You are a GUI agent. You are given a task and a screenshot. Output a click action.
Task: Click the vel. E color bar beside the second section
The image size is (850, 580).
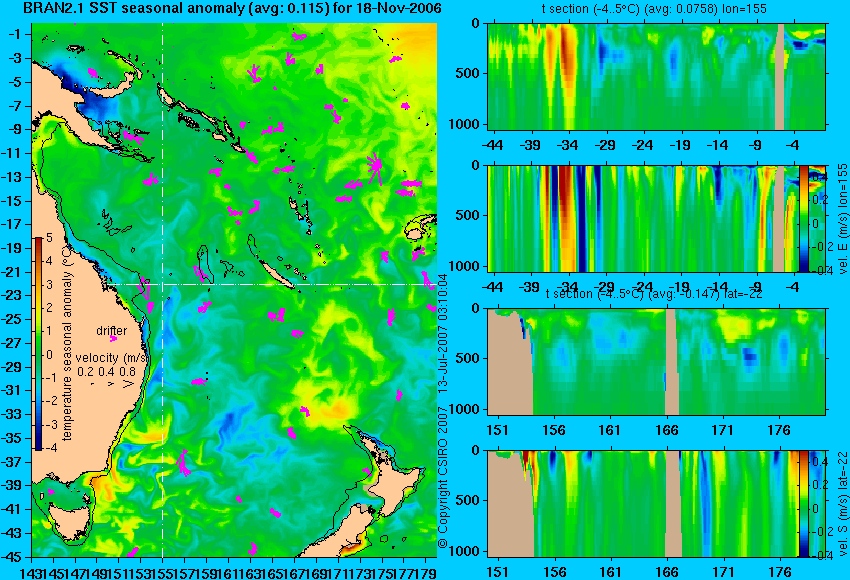tap(803, 218)
